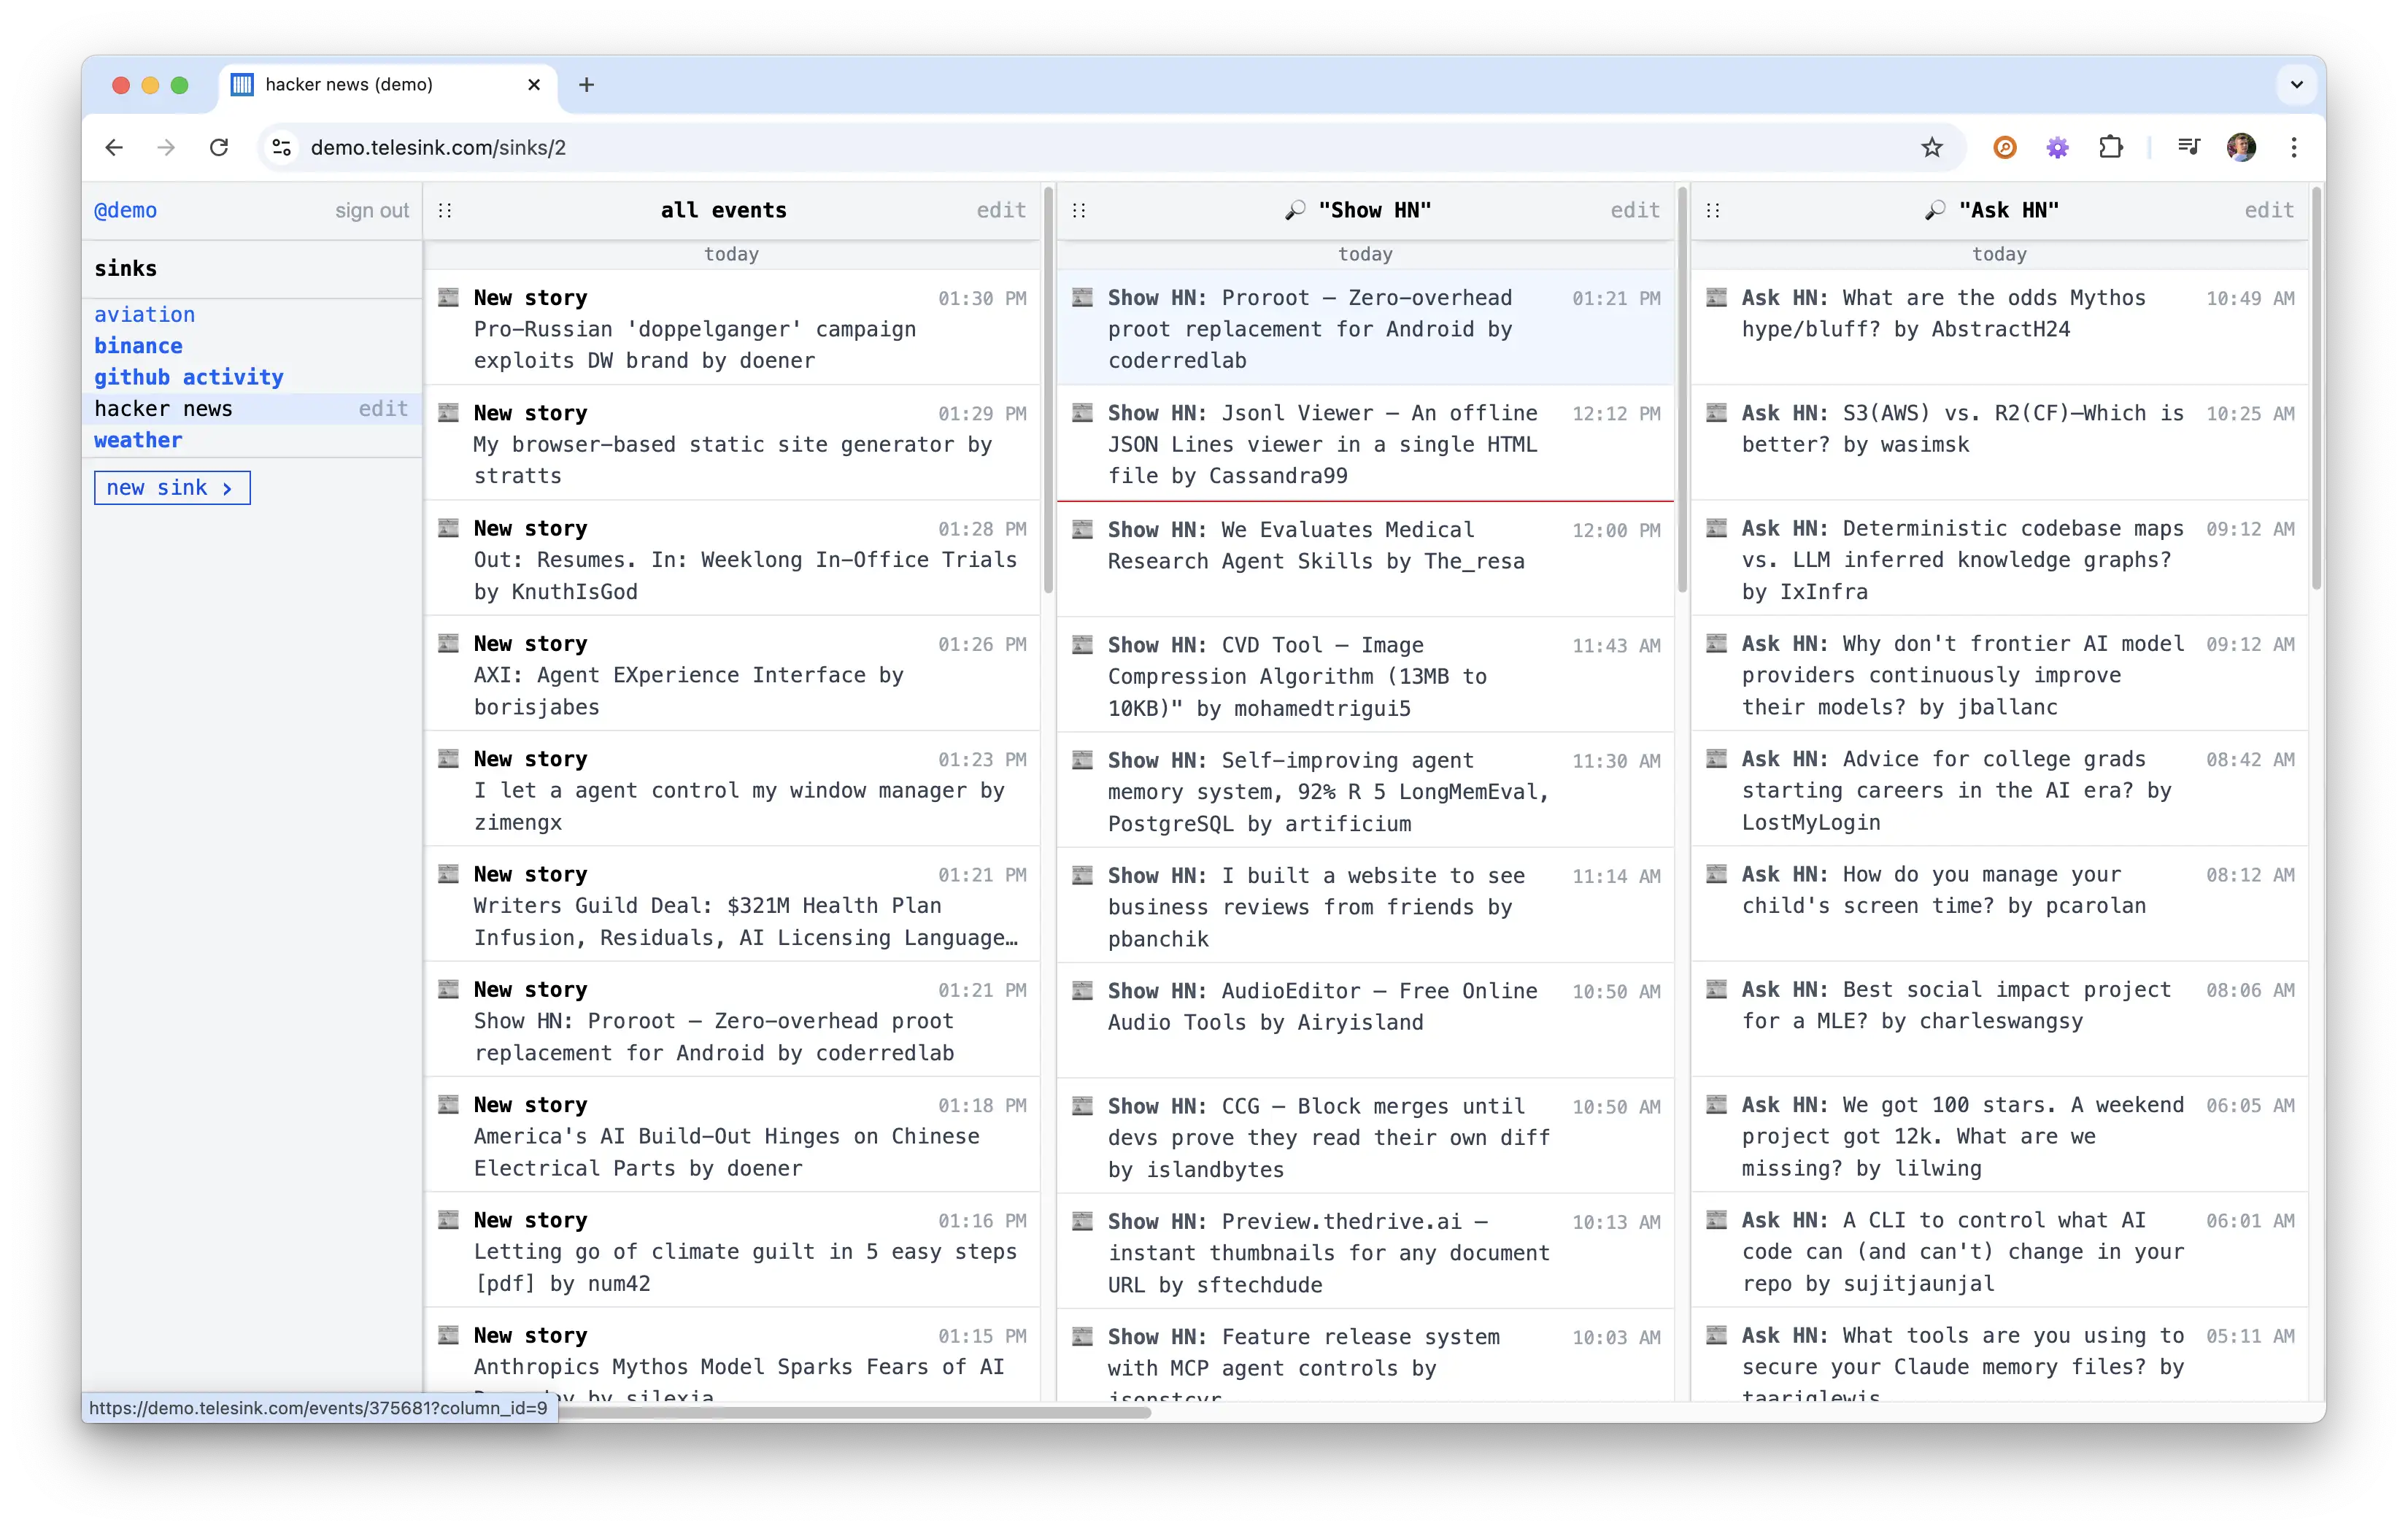The image size is (2408, 1531).
Task: Click the orange magnifier extension icon
Action: 2005,147
